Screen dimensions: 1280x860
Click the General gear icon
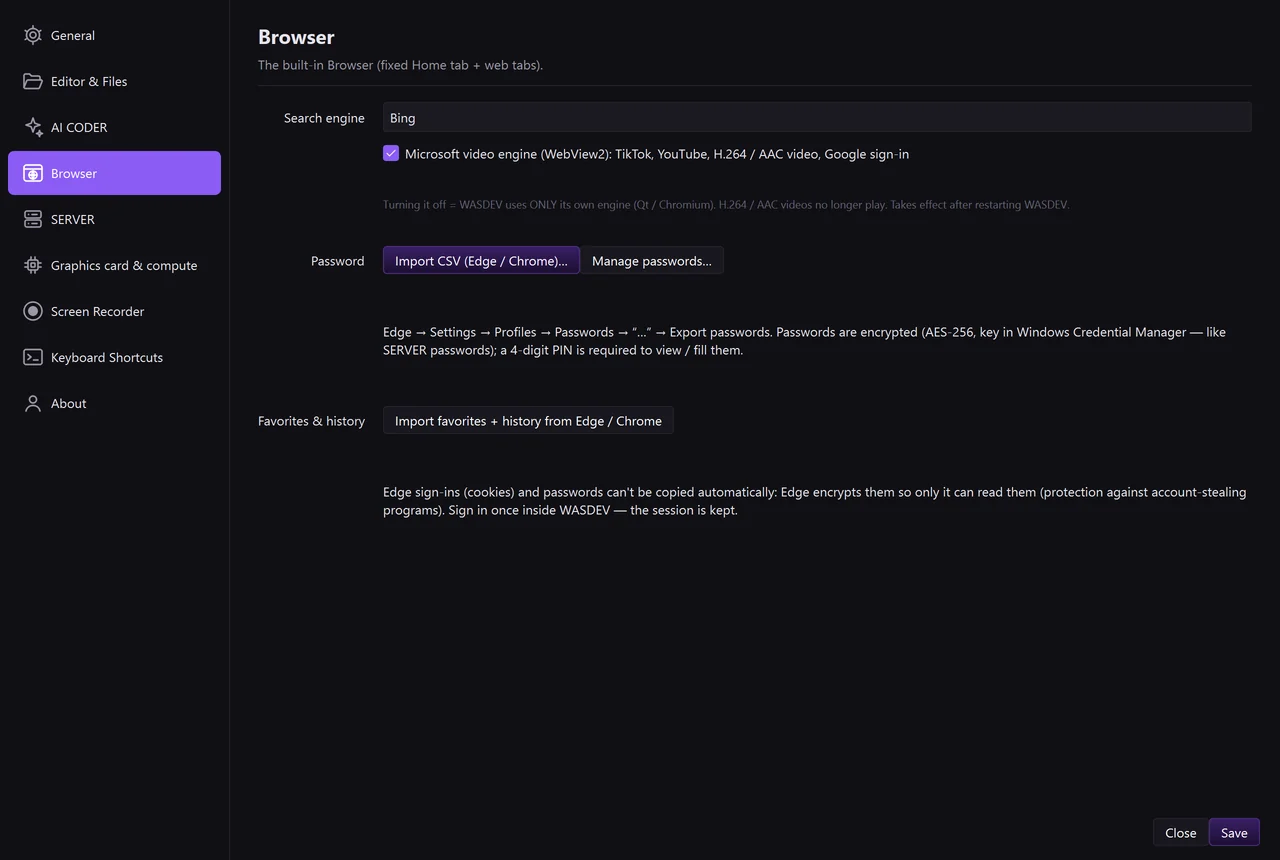coord(33,35)
